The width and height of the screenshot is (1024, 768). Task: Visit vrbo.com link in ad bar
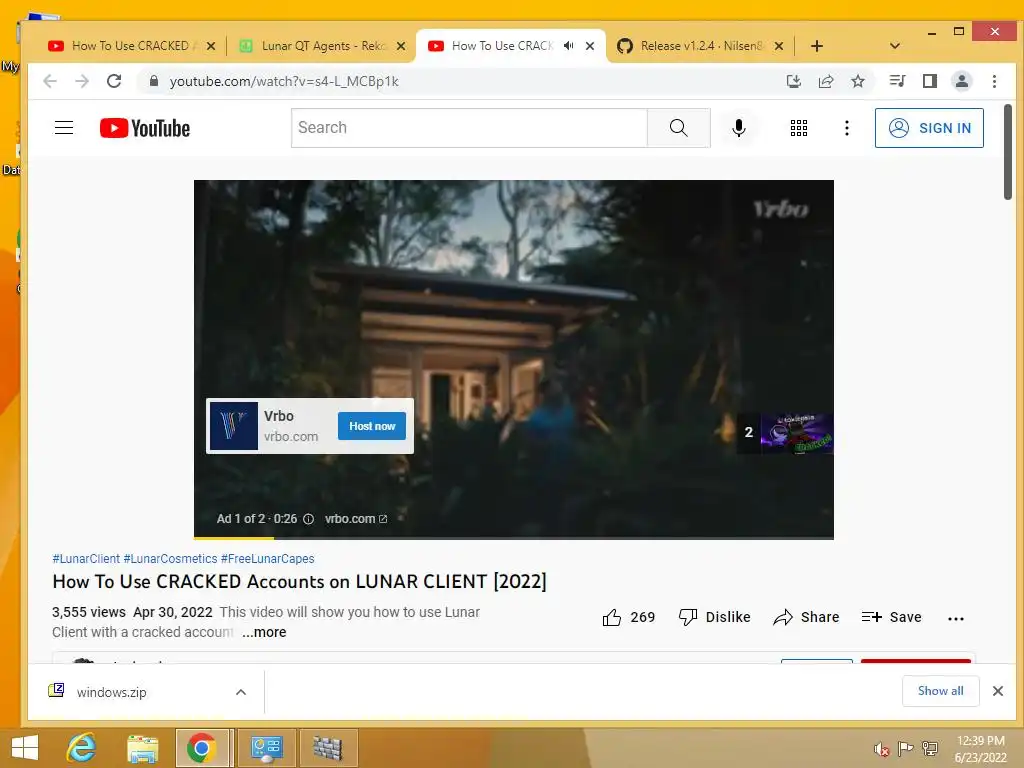pos(356,519)
